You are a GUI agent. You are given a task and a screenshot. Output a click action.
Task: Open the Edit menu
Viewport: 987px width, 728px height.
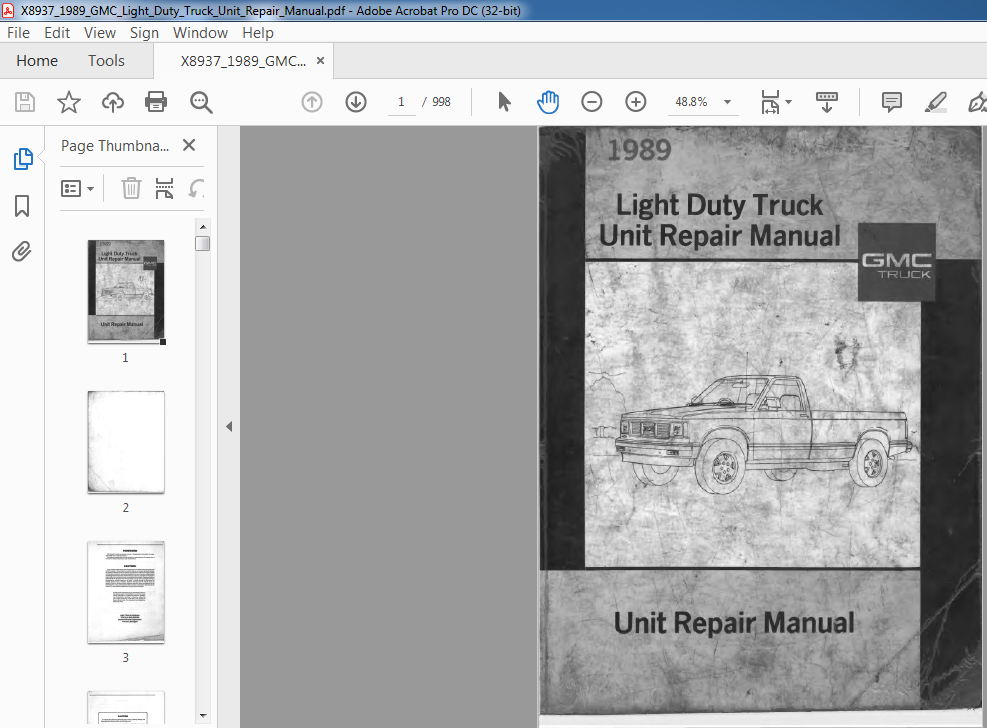[x=57, y=33]
